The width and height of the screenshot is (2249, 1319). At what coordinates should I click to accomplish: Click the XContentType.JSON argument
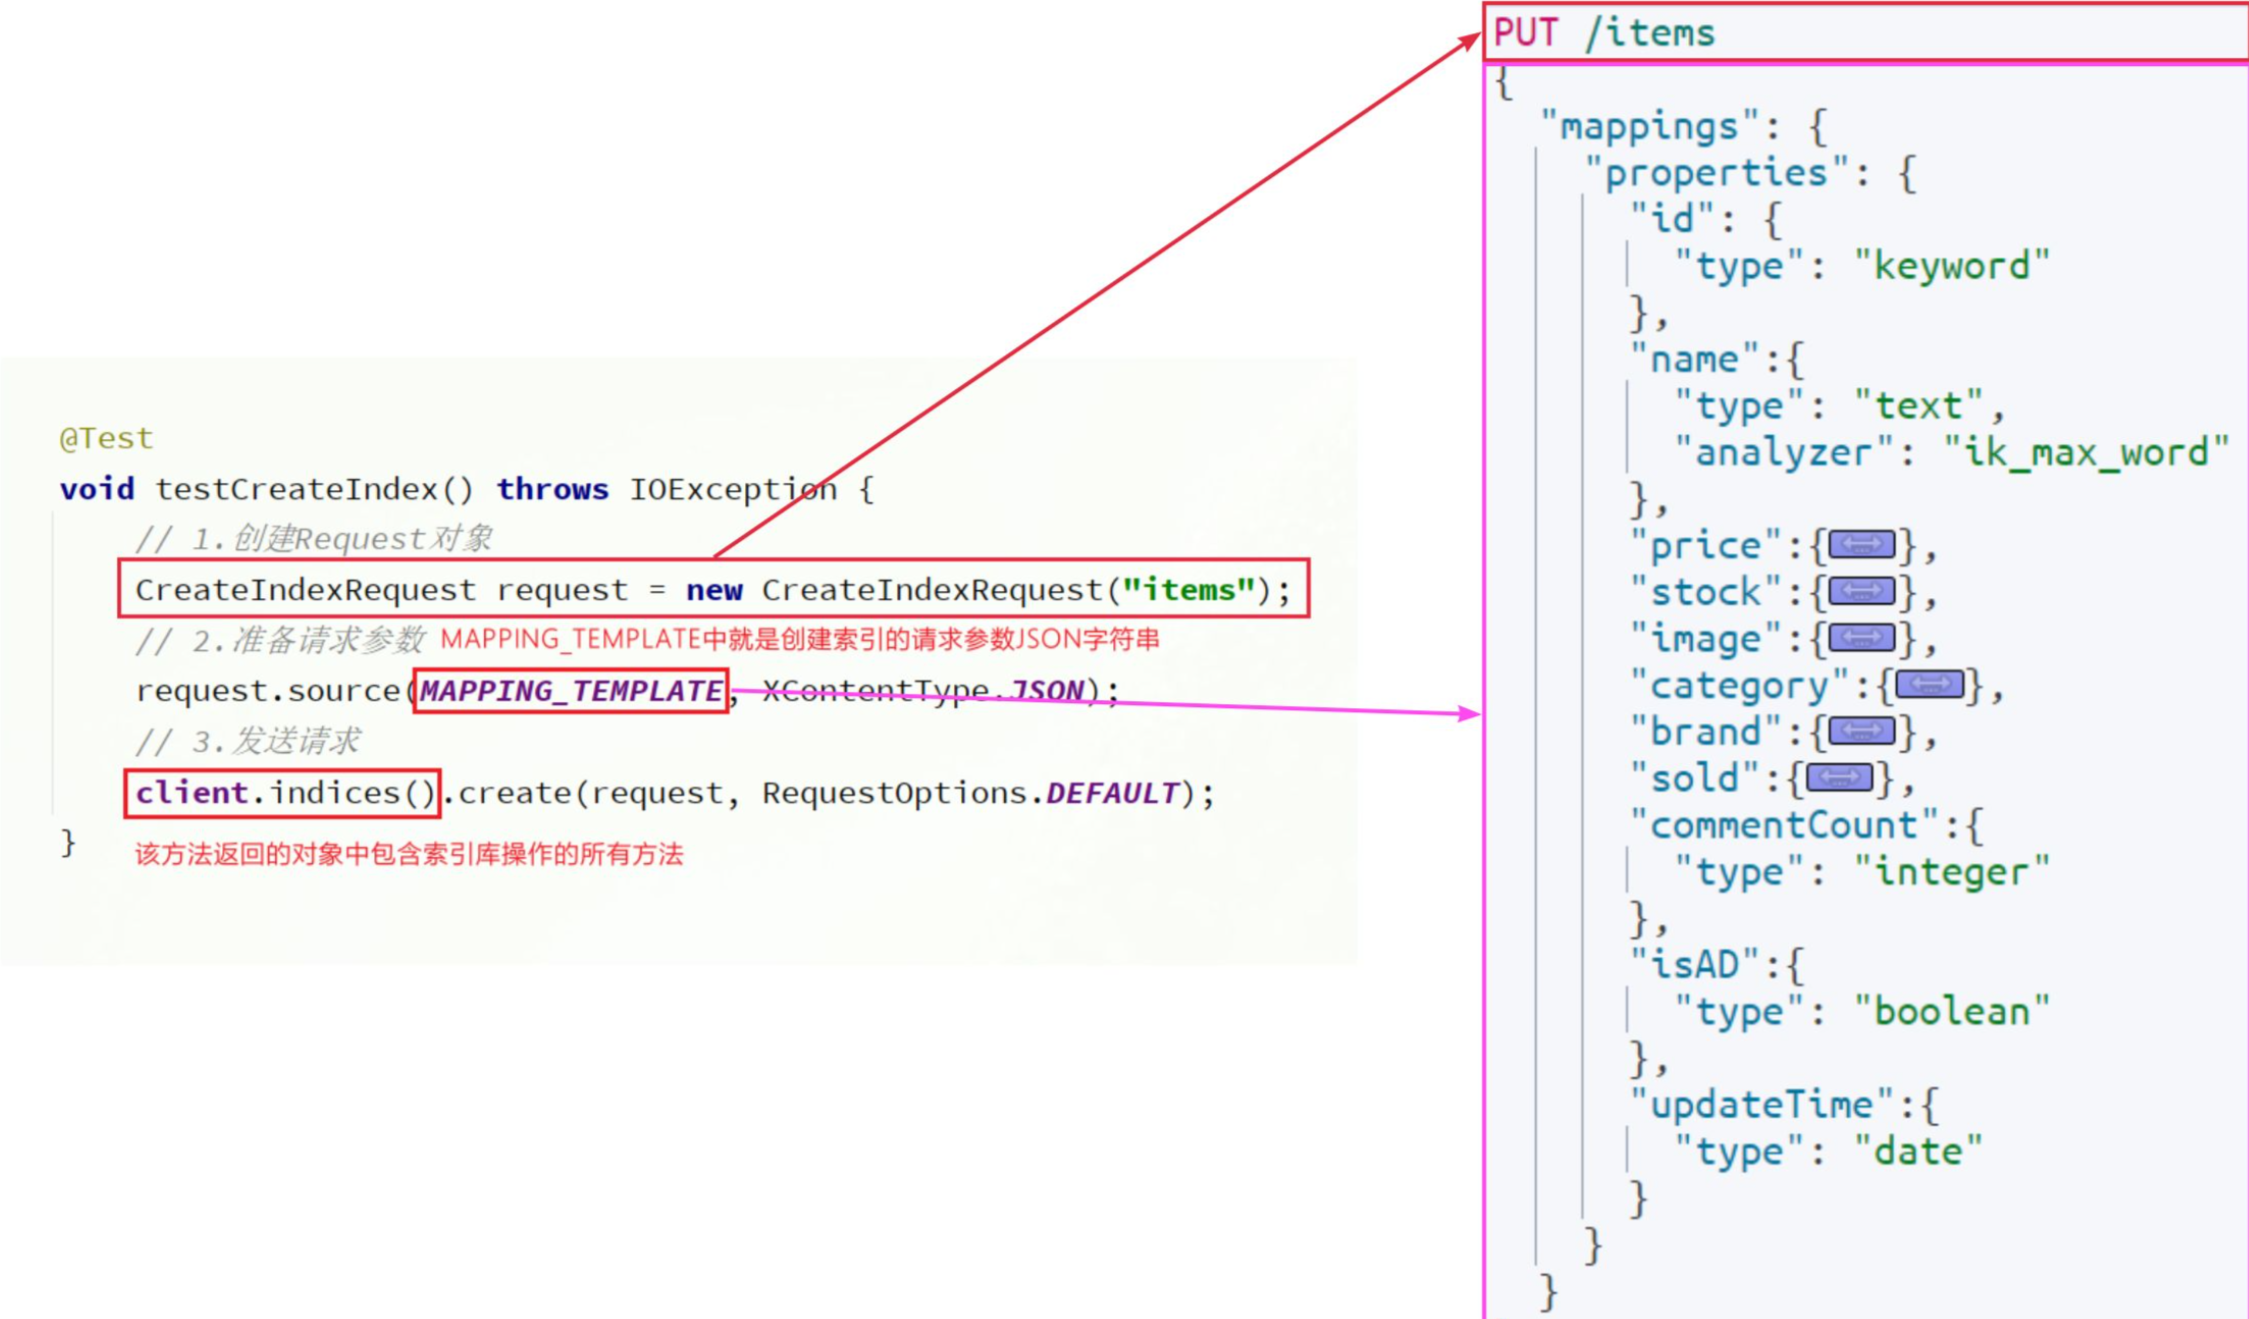(x=923, y=691)
